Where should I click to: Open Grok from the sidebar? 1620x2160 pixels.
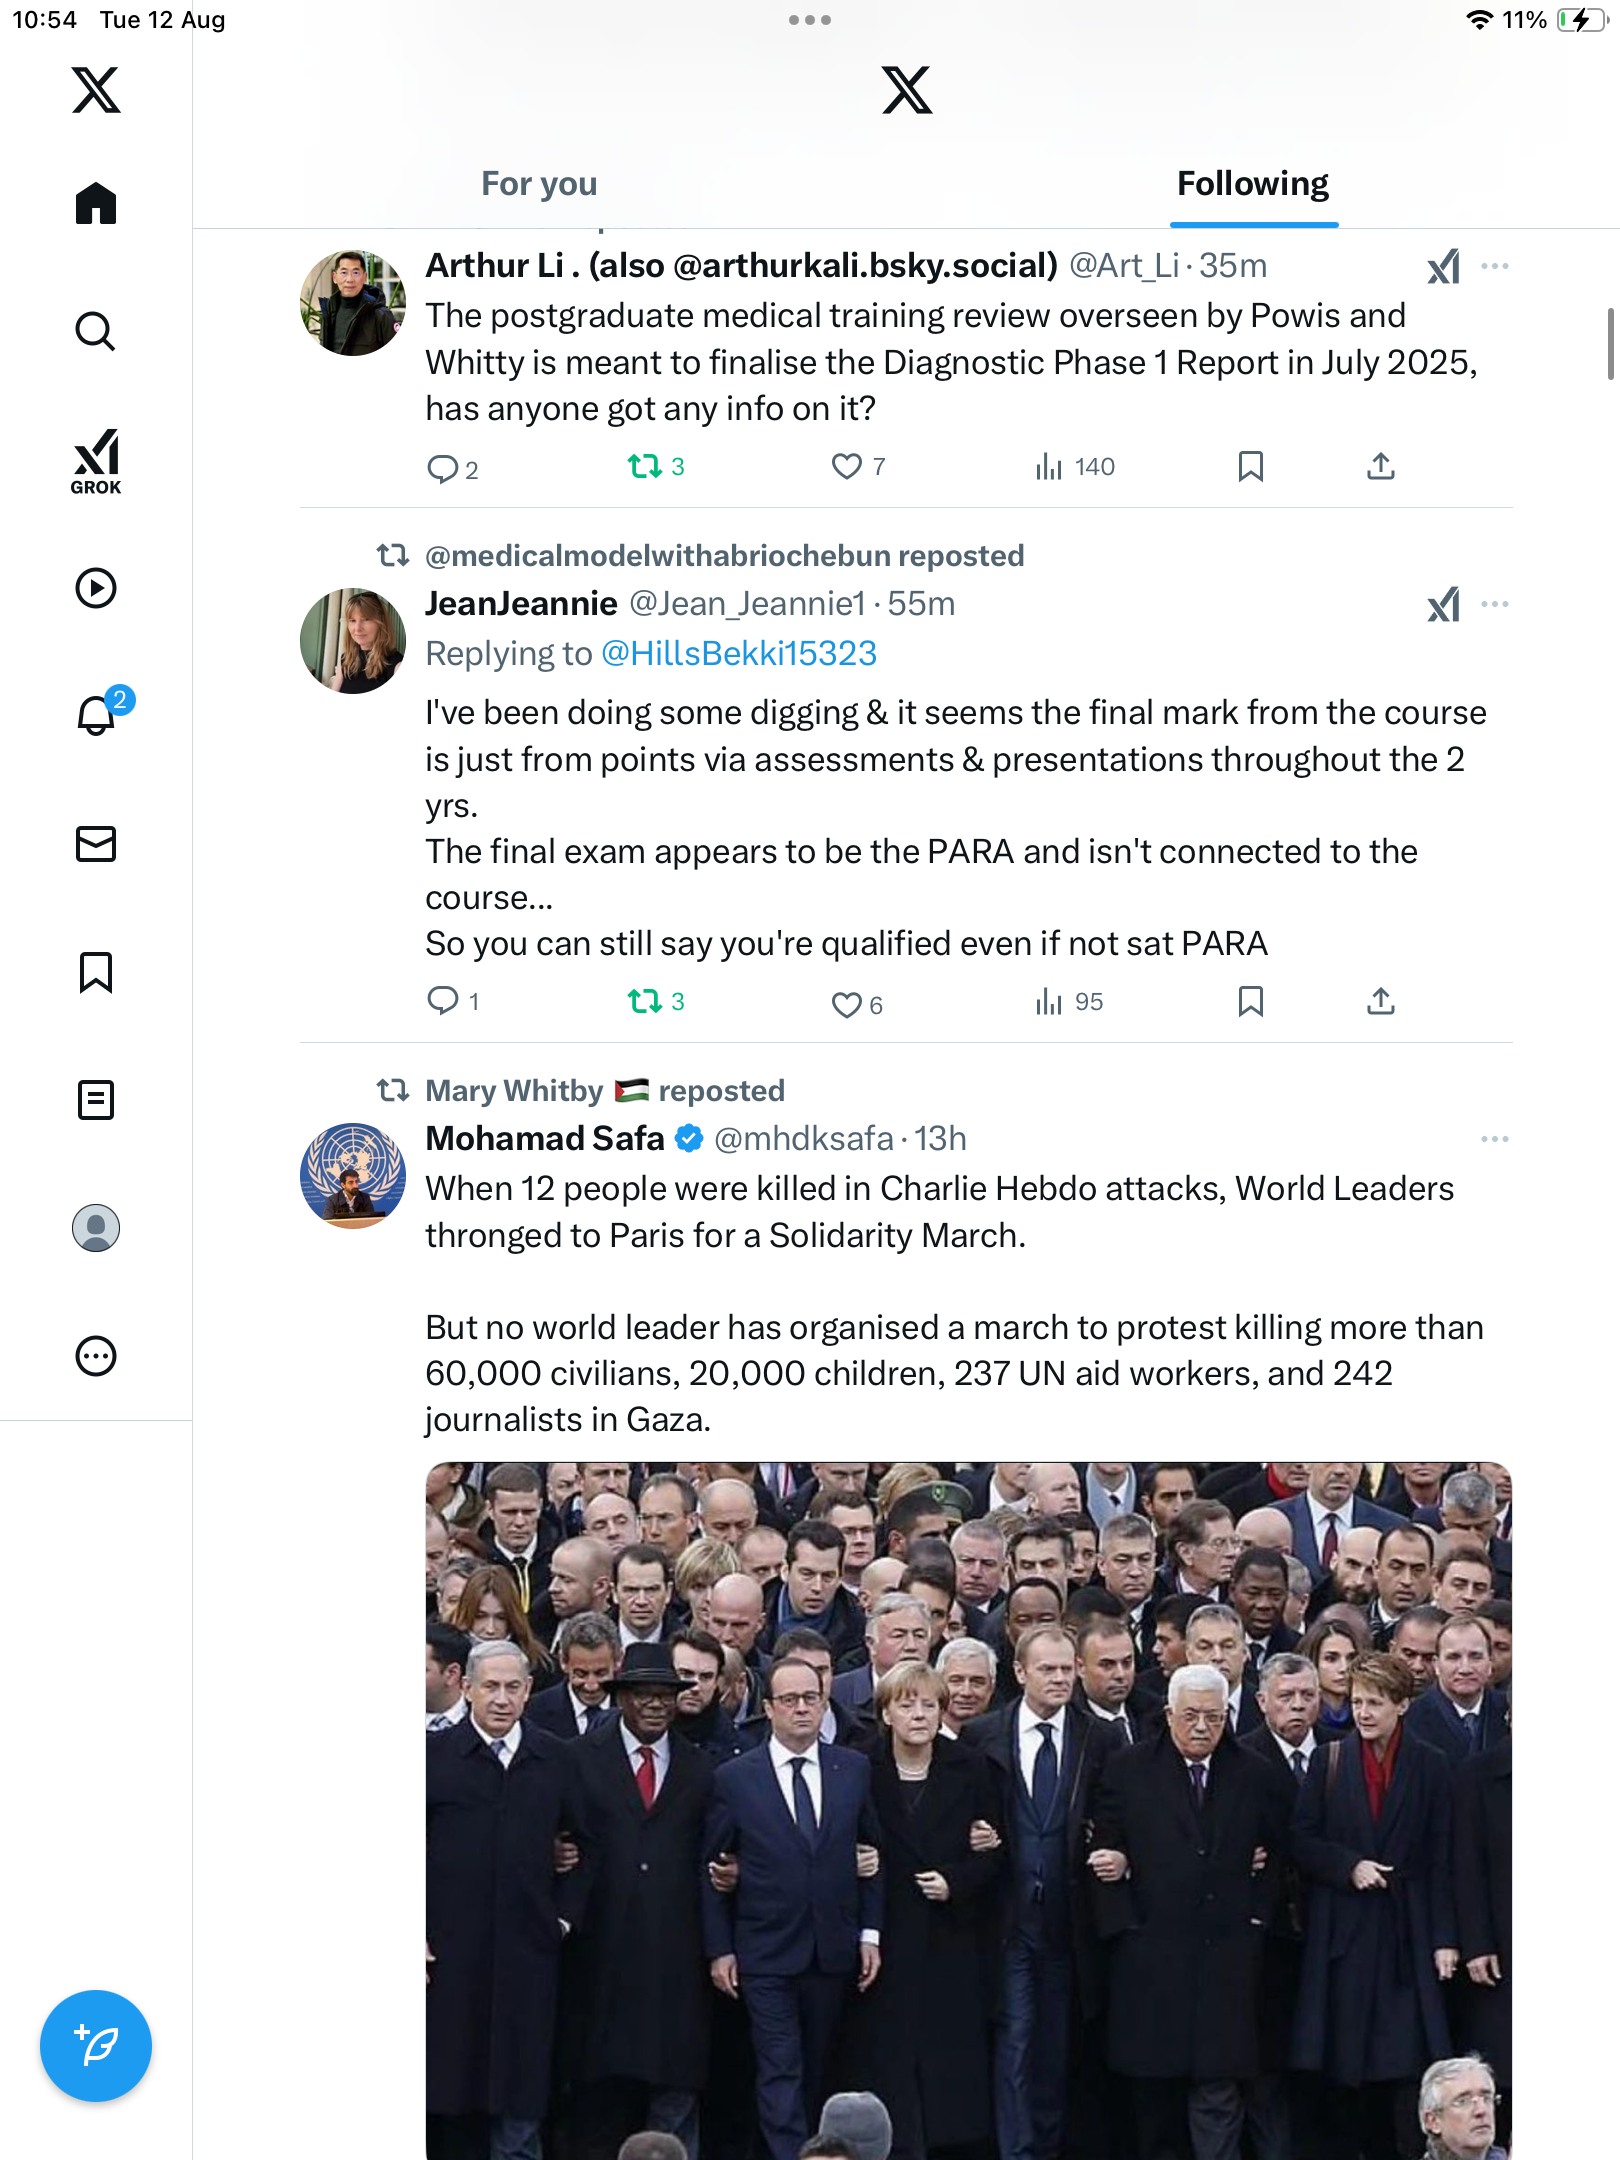pos(96,462)
